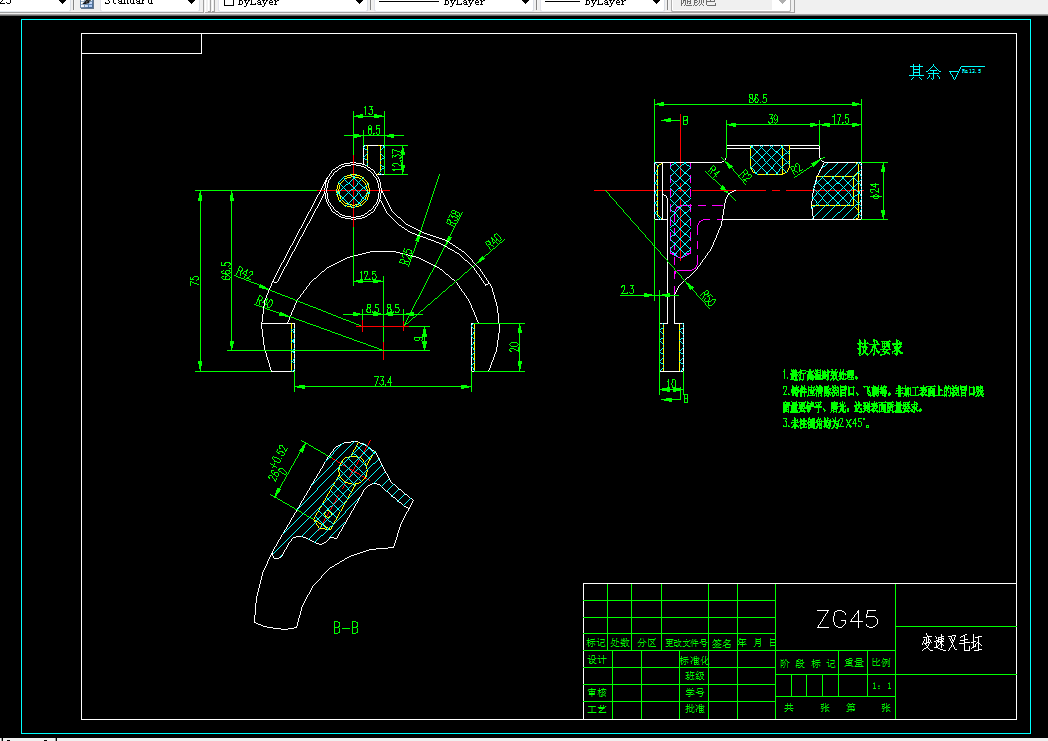Select the 审核 title block cell
This screenshot has width=1048, height=741.
[x=597, y=692]
